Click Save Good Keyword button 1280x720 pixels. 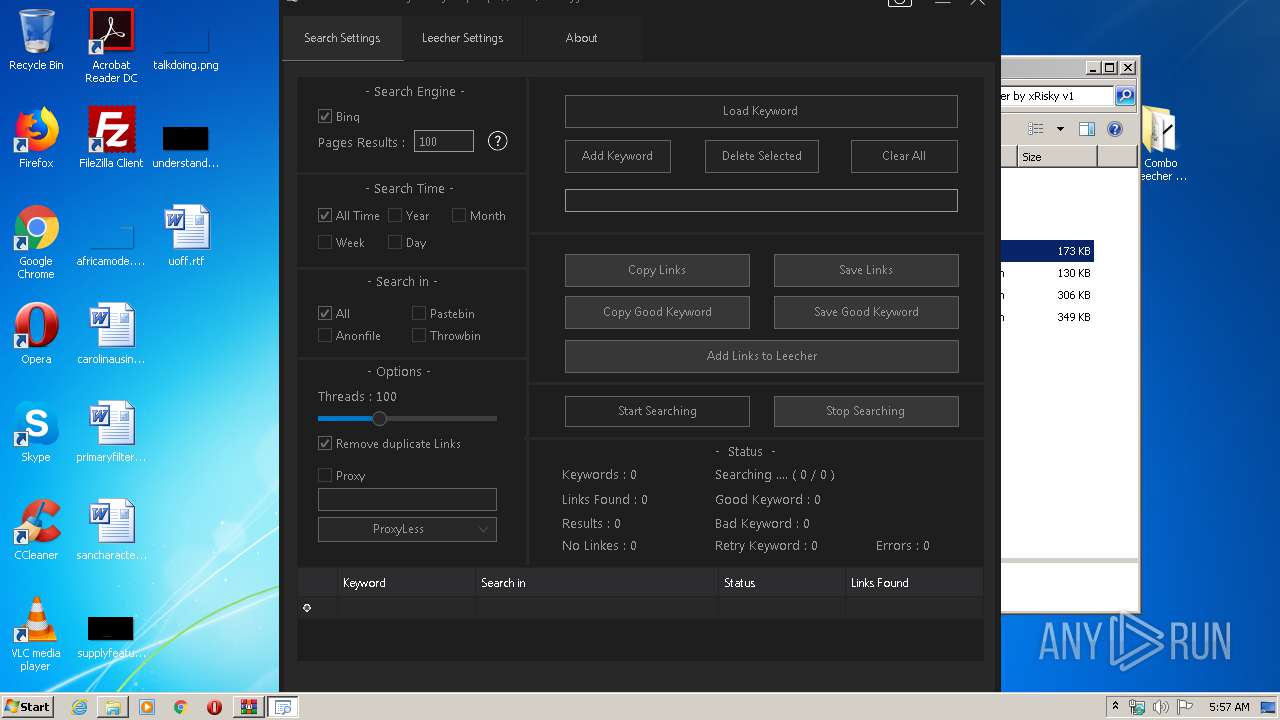pos(866,312)
